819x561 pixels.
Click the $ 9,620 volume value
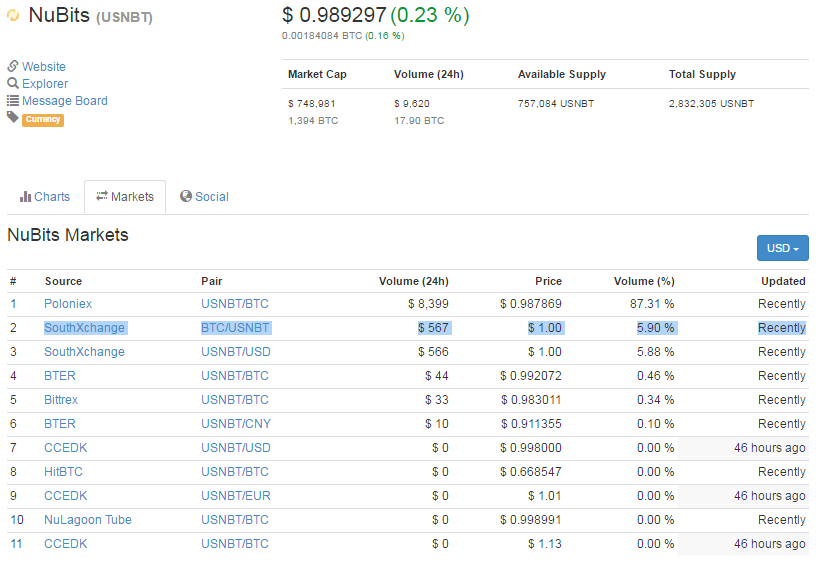412,103
